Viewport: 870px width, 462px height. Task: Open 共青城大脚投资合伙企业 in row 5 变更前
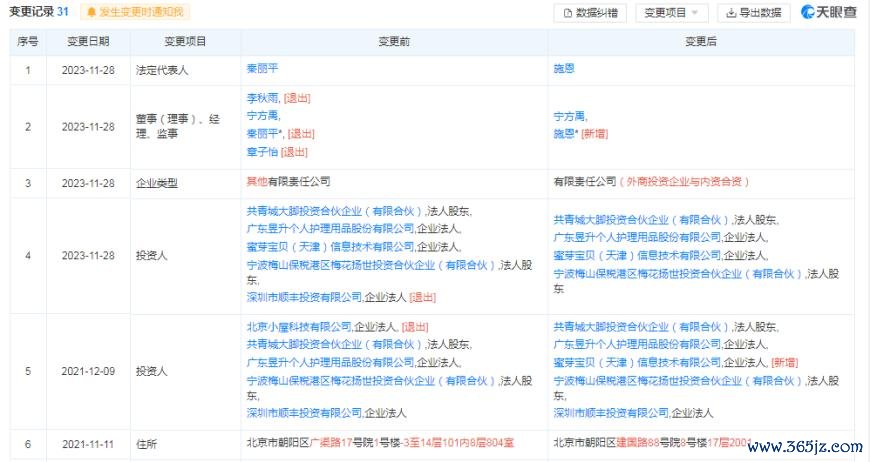(335, 345)
